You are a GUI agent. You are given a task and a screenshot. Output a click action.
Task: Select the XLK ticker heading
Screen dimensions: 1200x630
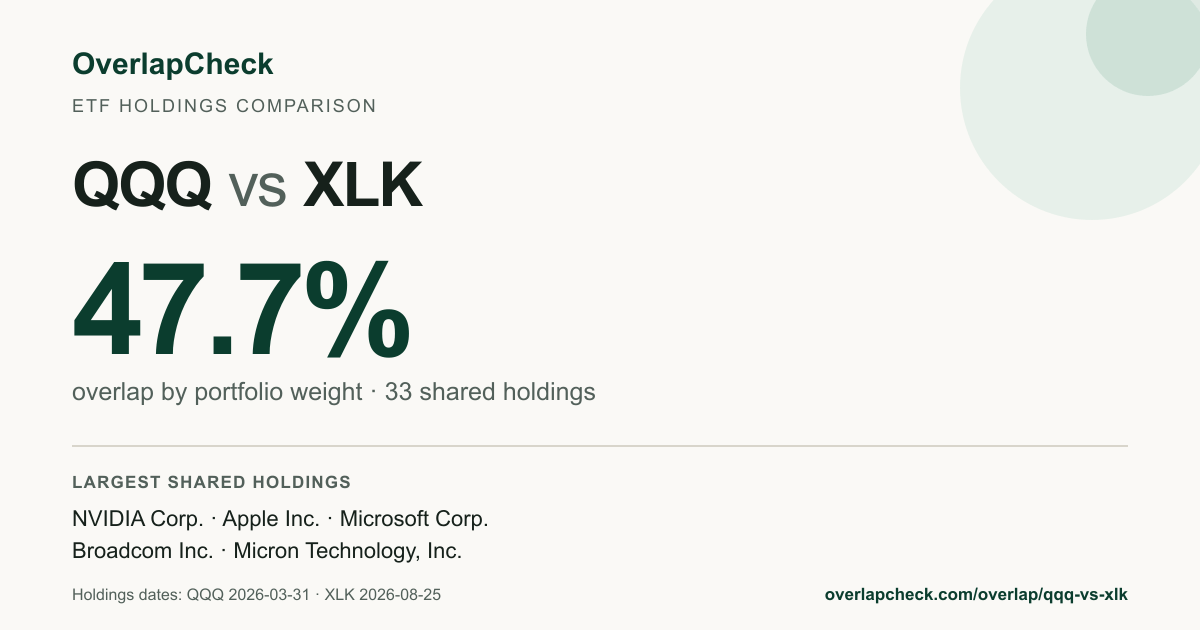click(x=362, y=185)
